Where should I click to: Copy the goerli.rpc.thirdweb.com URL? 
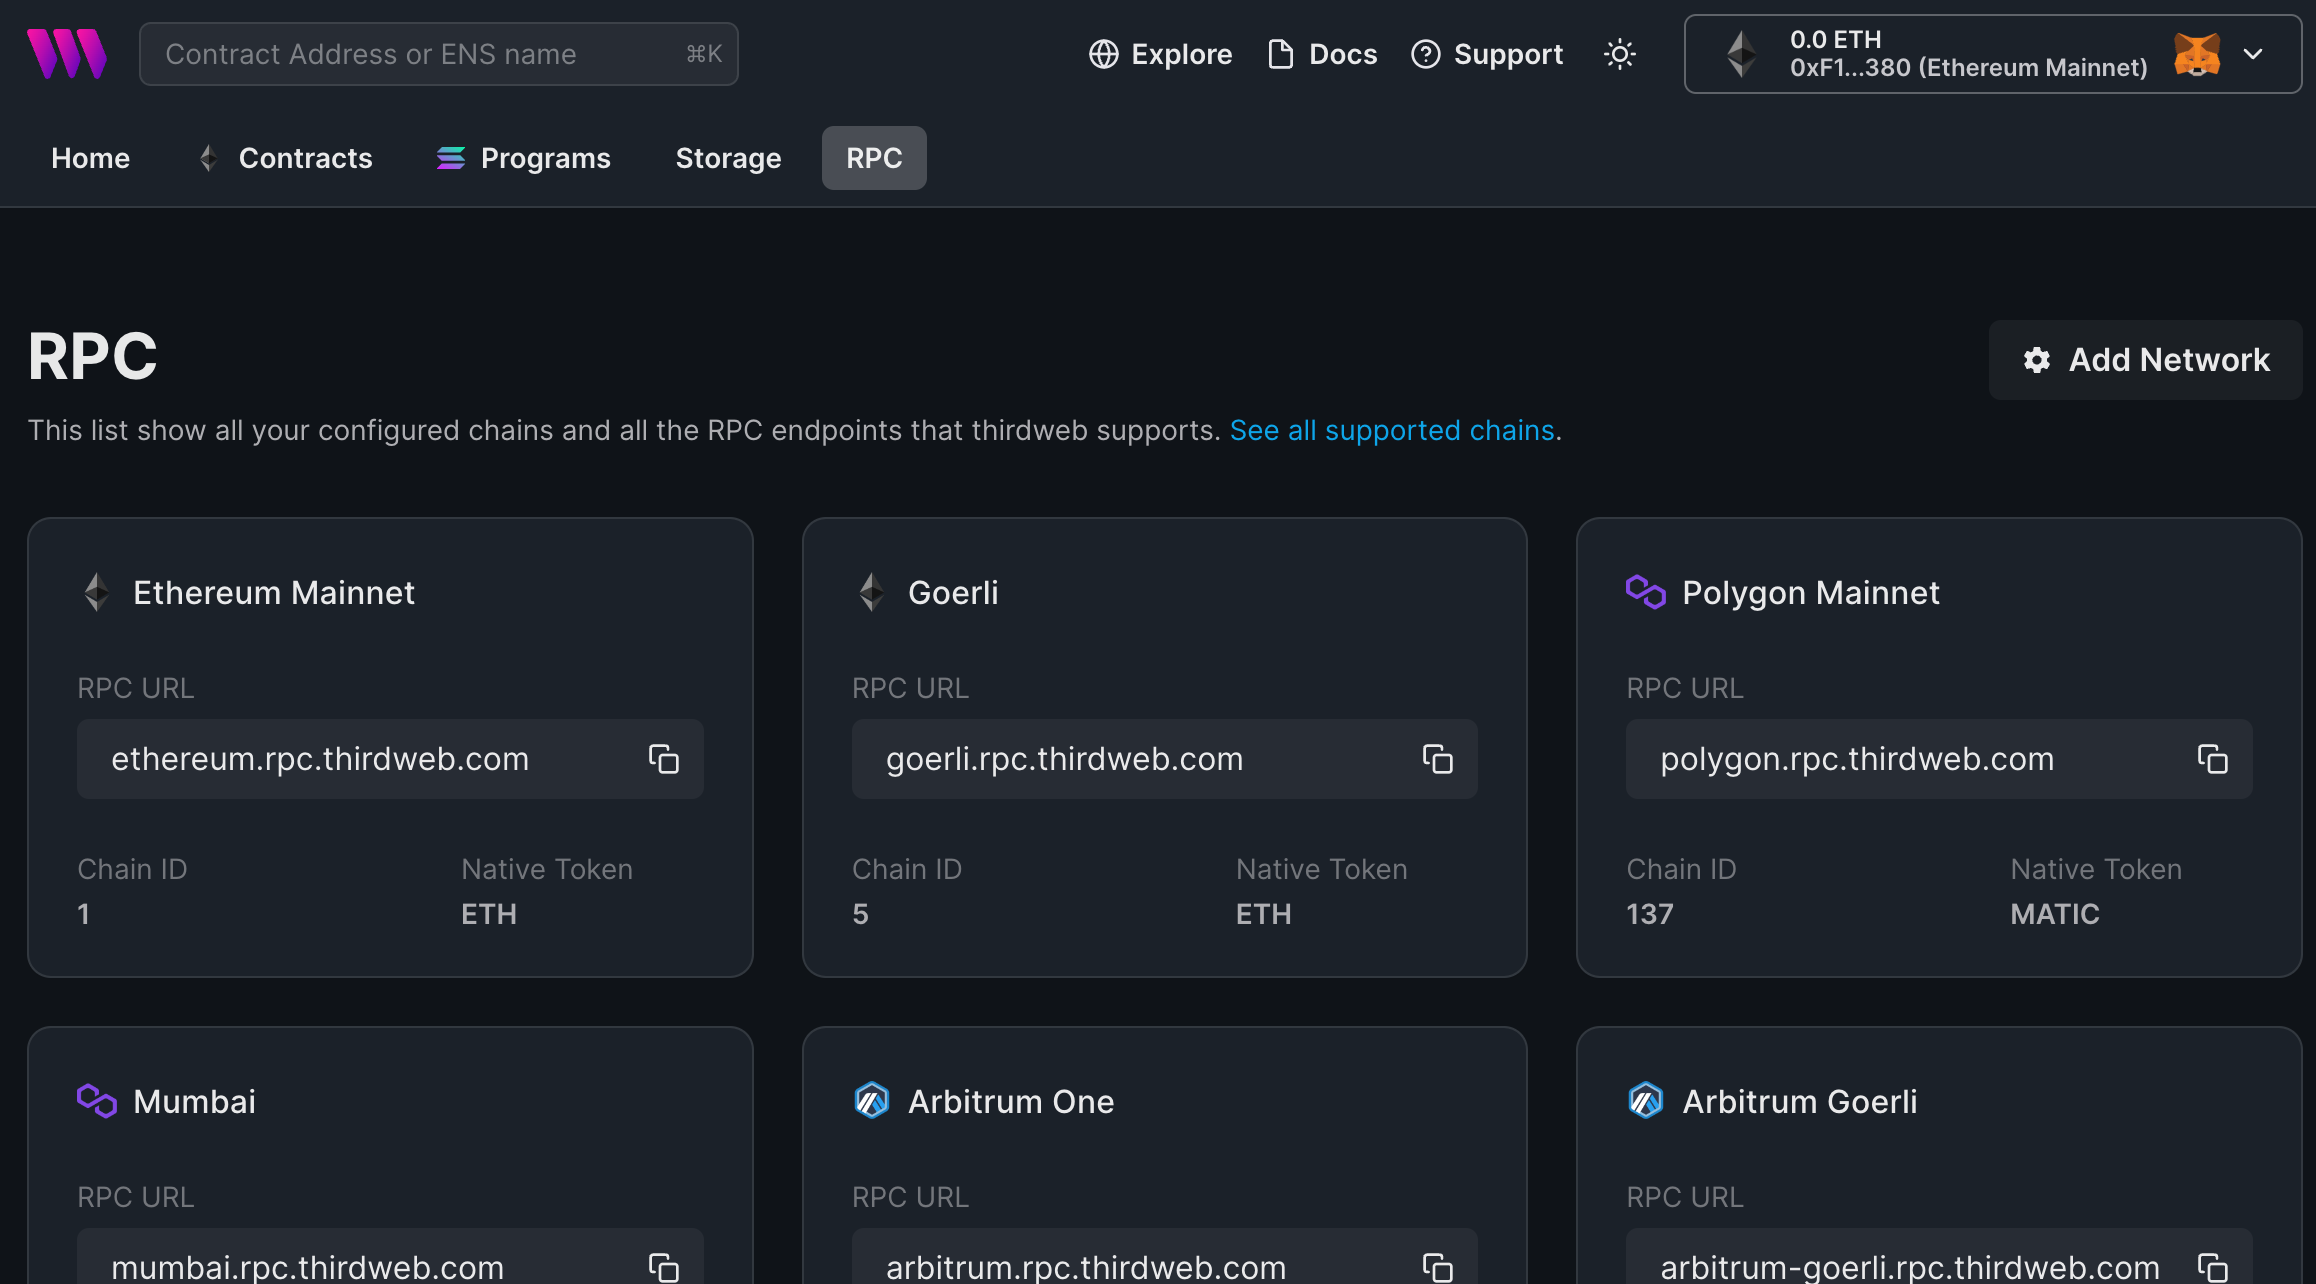(x=1437, y=759)
